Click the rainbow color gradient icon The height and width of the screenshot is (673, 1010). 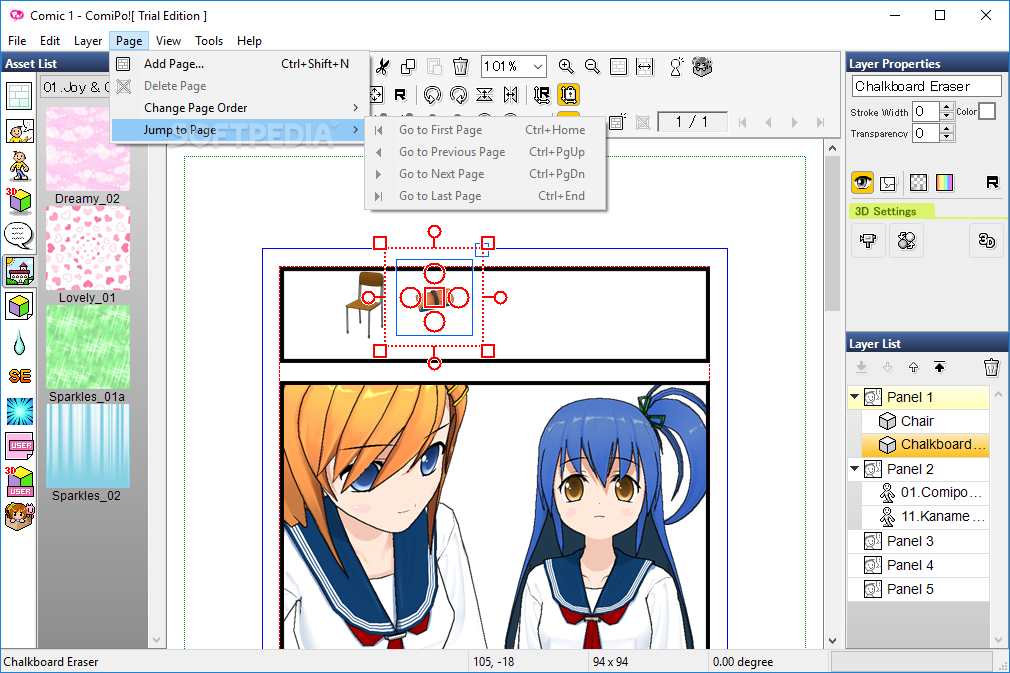click(944, 183)
